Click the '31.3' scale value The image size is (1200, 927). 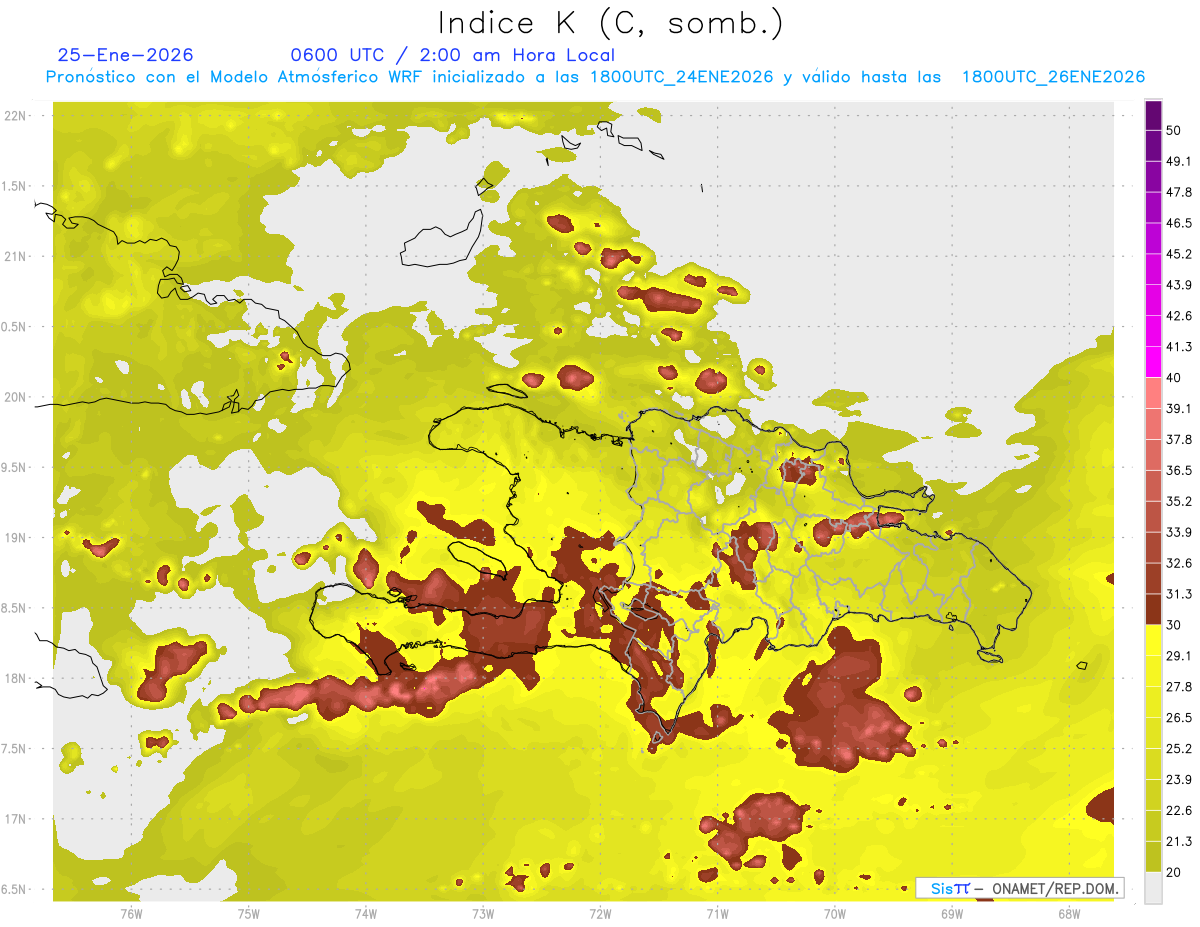click(1178, 594)
